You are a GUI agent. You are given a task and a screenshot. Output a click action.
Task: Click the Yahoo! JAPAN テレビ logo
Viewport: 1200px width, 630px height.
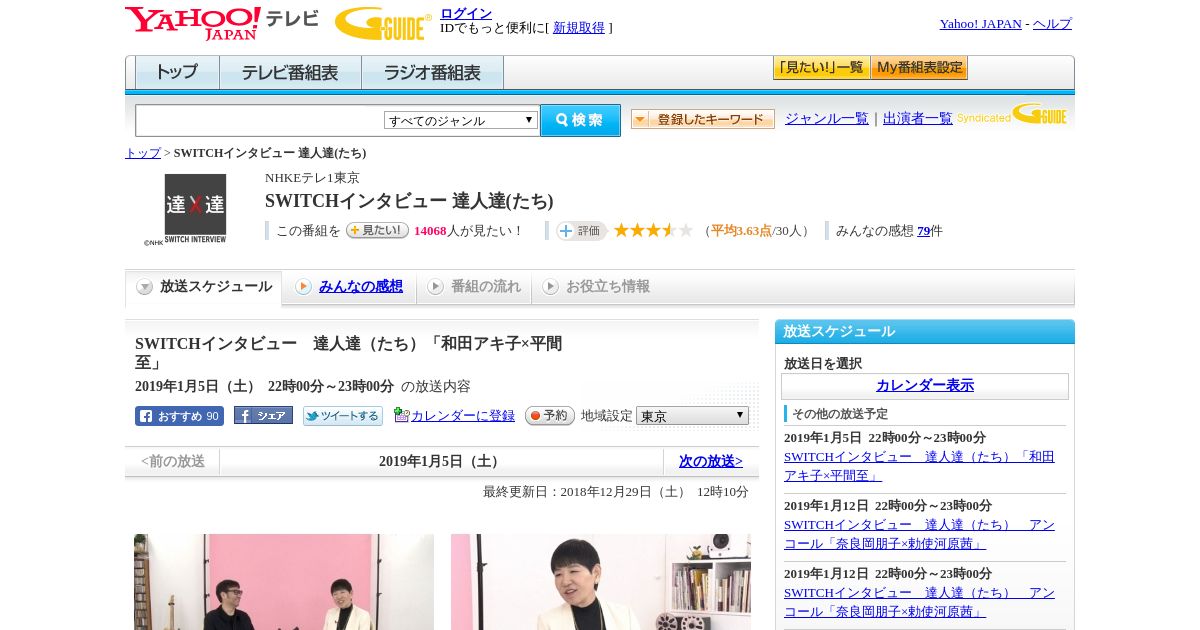[222, 23]
